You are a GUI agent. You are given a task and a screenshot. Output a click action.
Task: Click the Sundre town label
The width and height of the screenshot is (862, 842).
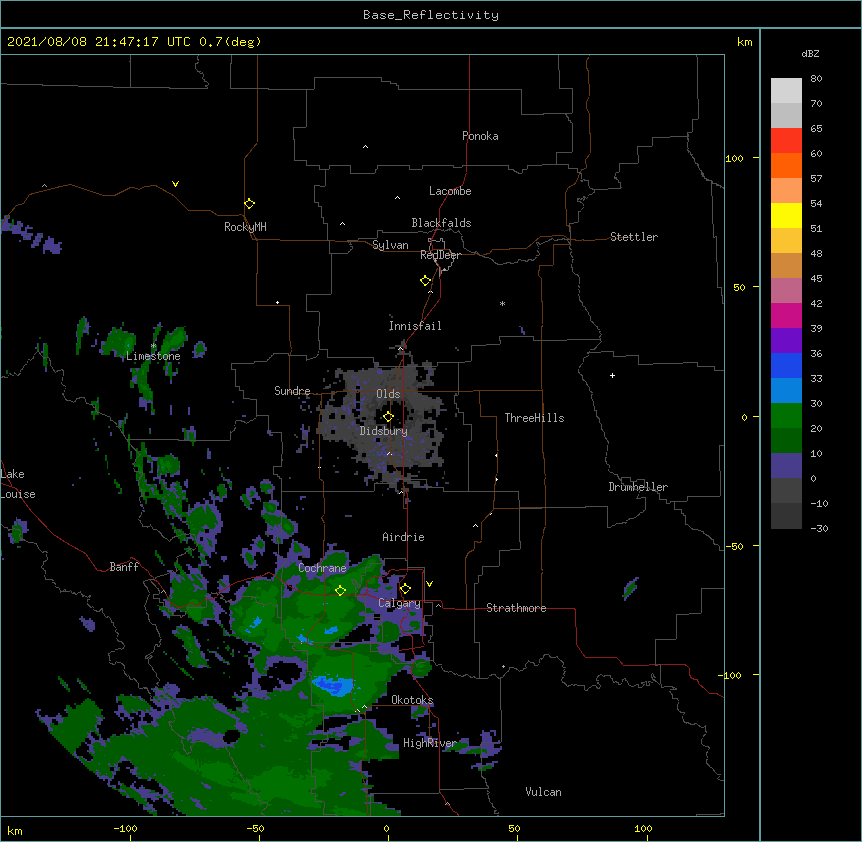[292, 391]
